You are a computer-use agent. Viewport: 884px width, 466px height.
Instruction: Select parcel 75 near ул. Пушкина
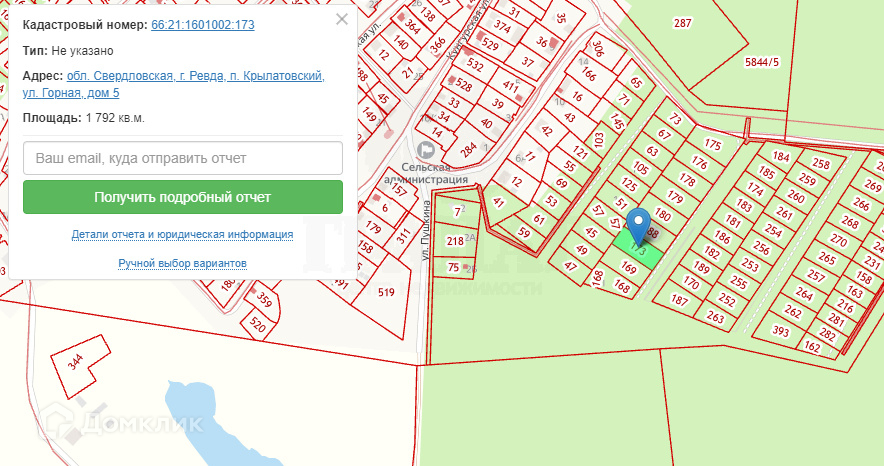pyautogui.click(x=453, y=268)
